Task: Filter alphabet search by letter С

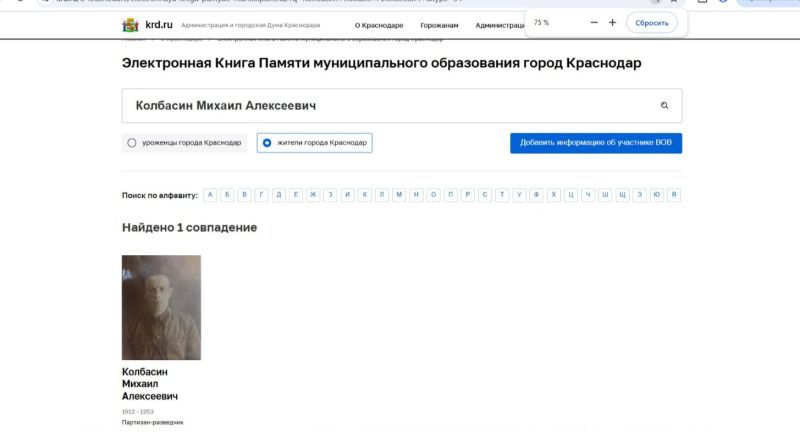Action: (x=485, y=195)
